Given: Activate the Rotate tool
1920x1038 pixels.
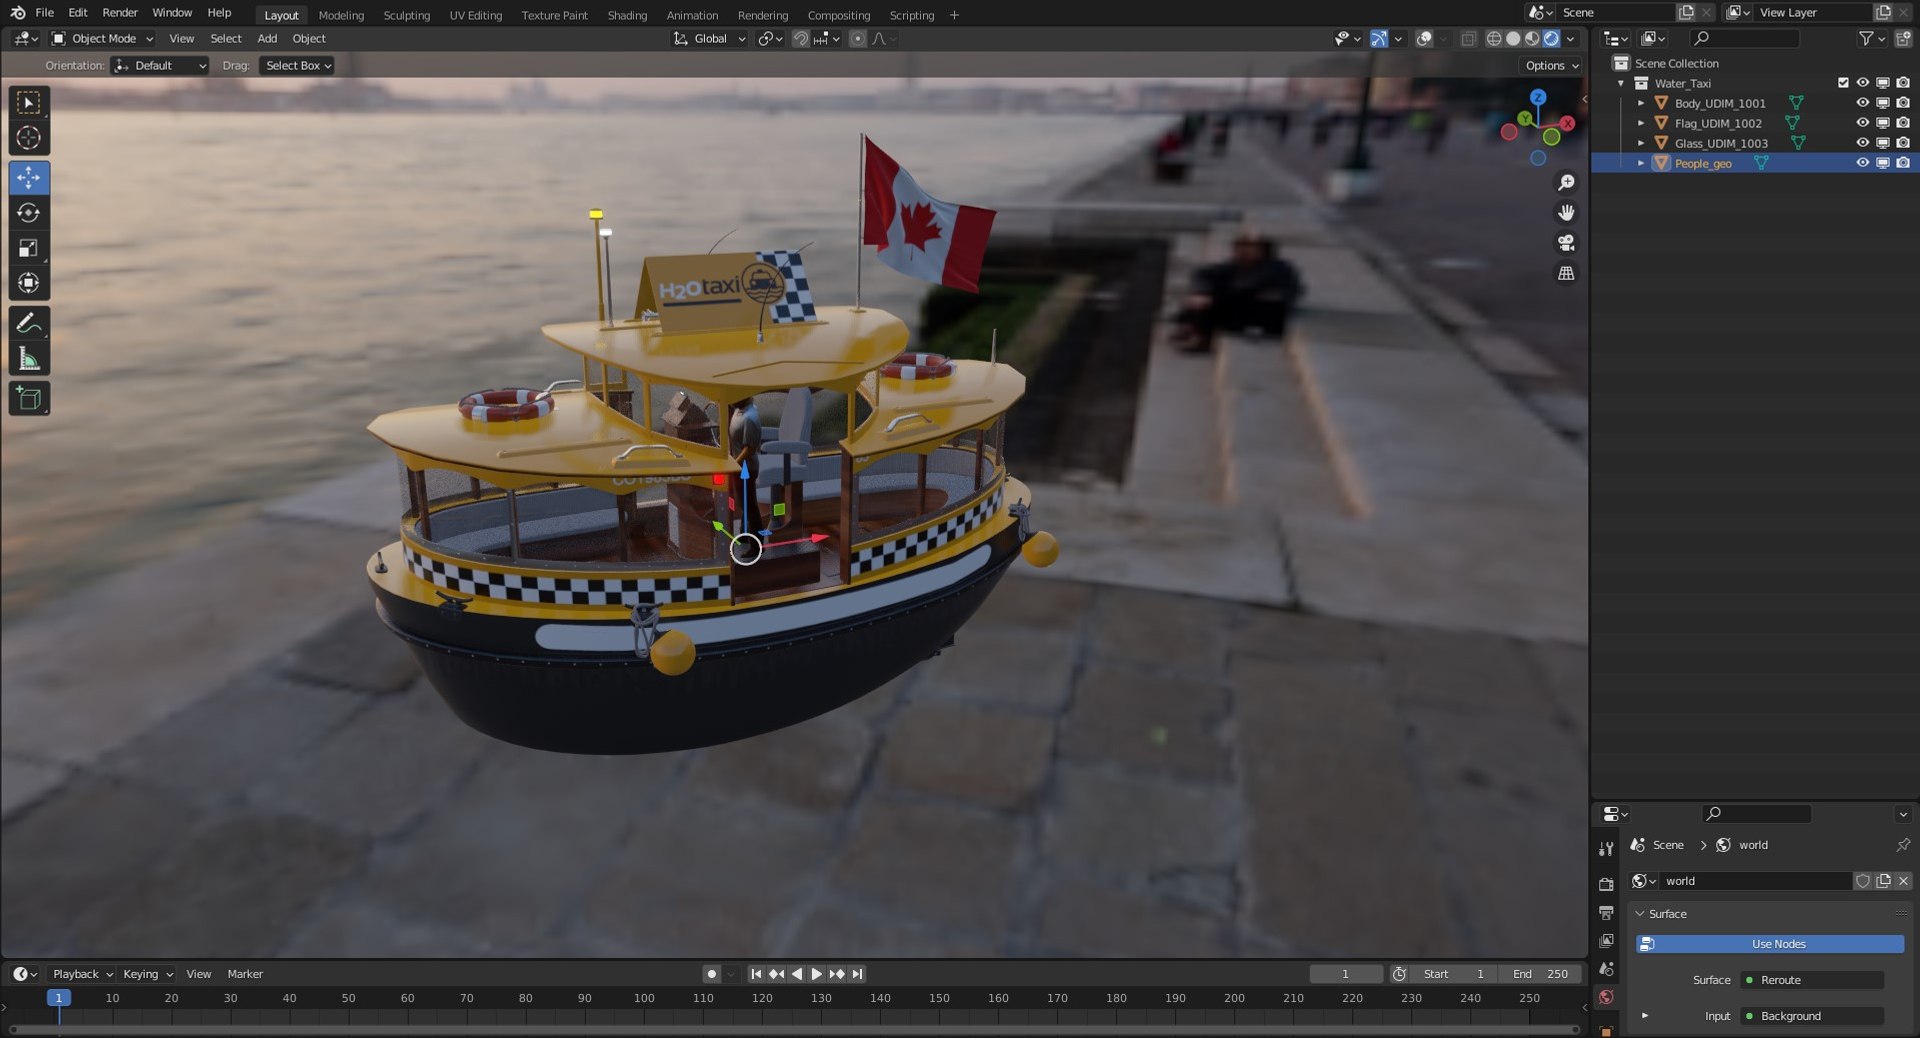Looking at the screenshot, I should click(x=29, y=213).
